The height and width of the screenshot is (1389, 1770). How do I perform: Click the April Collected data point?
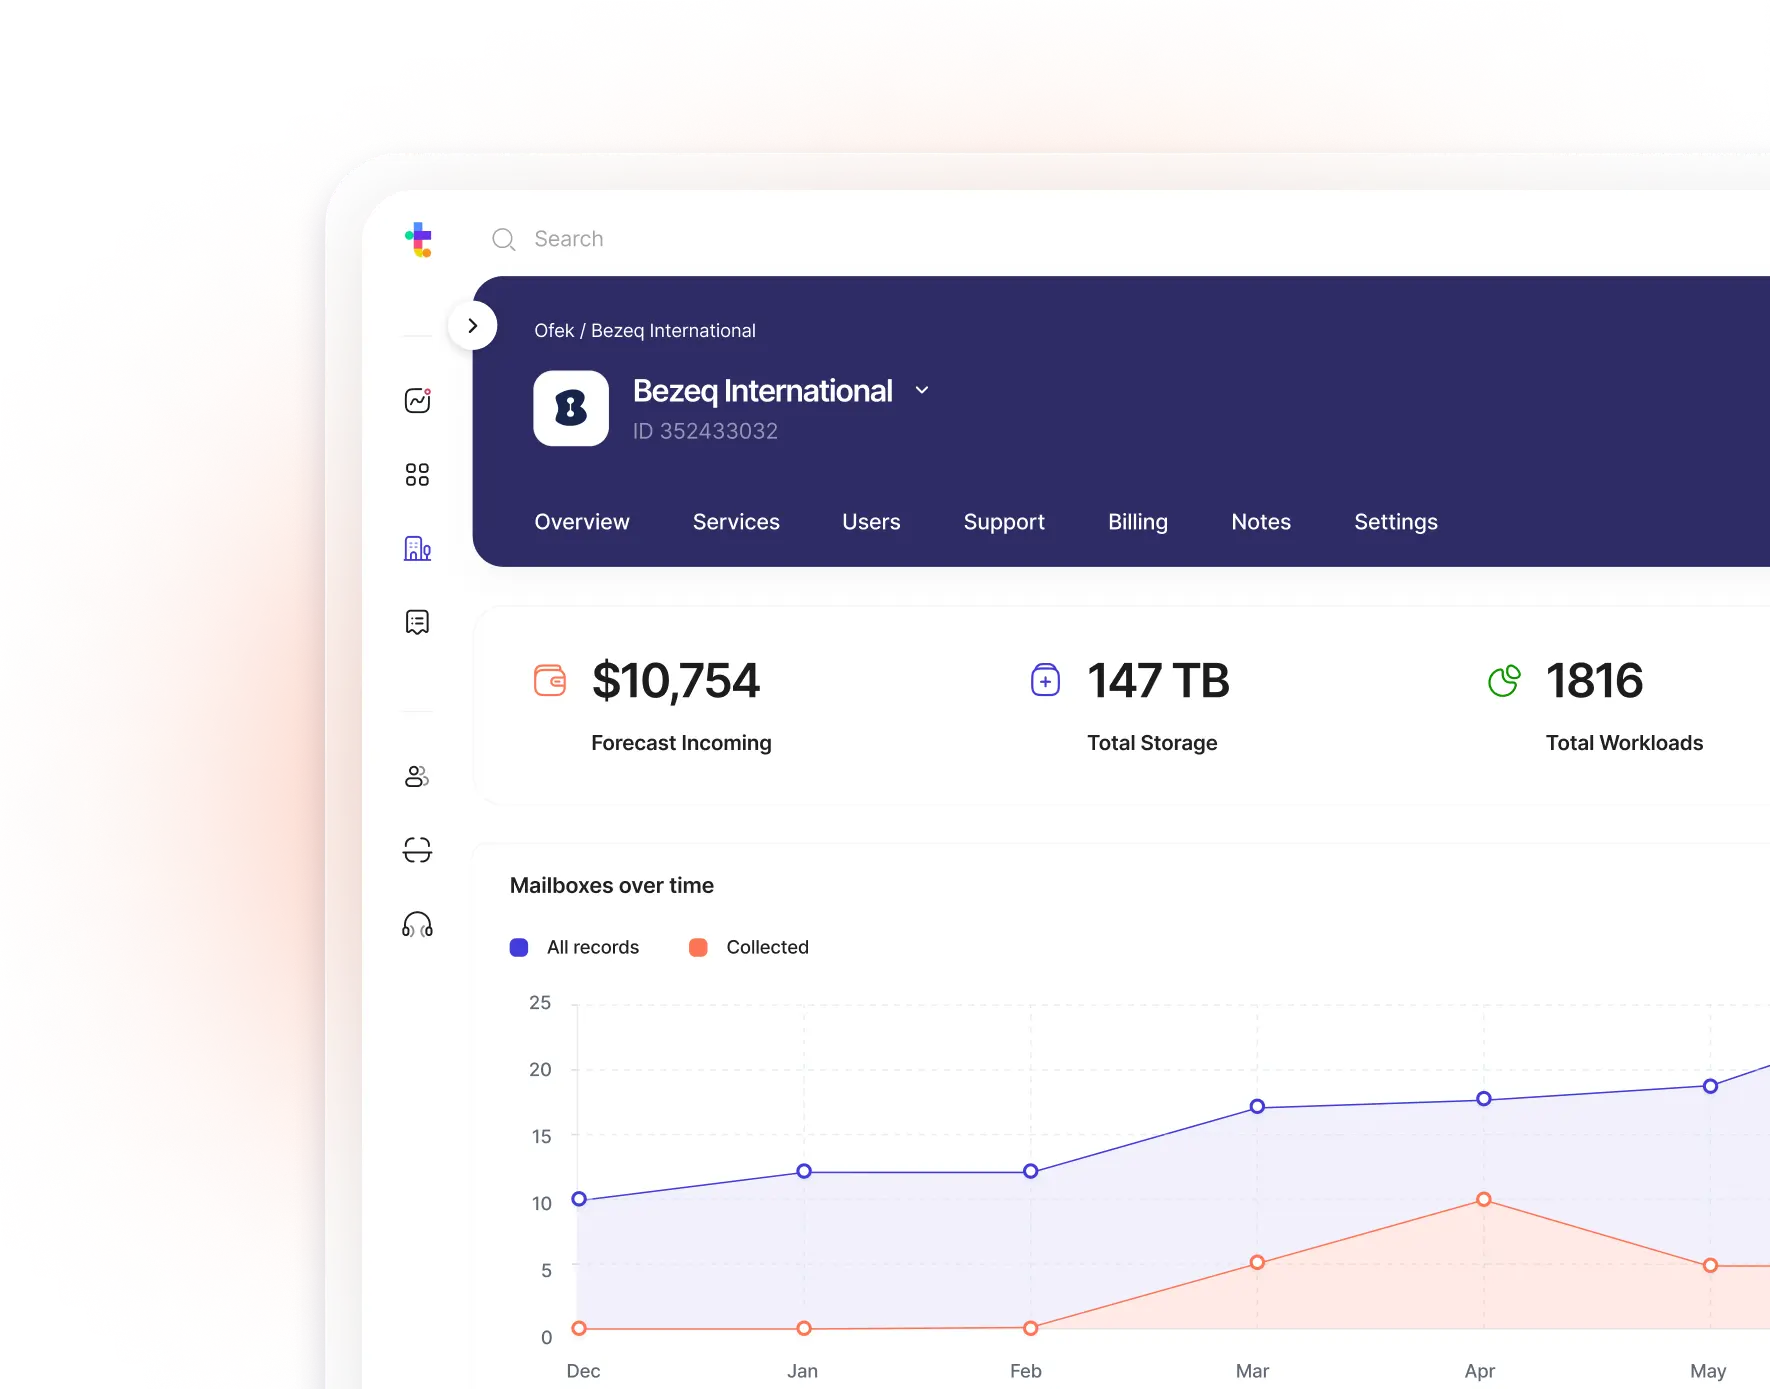(x=1484, y=1199)
